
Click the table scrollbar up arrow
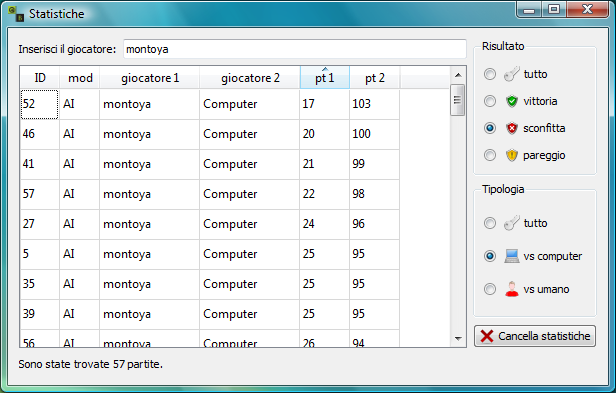[458, 75]
